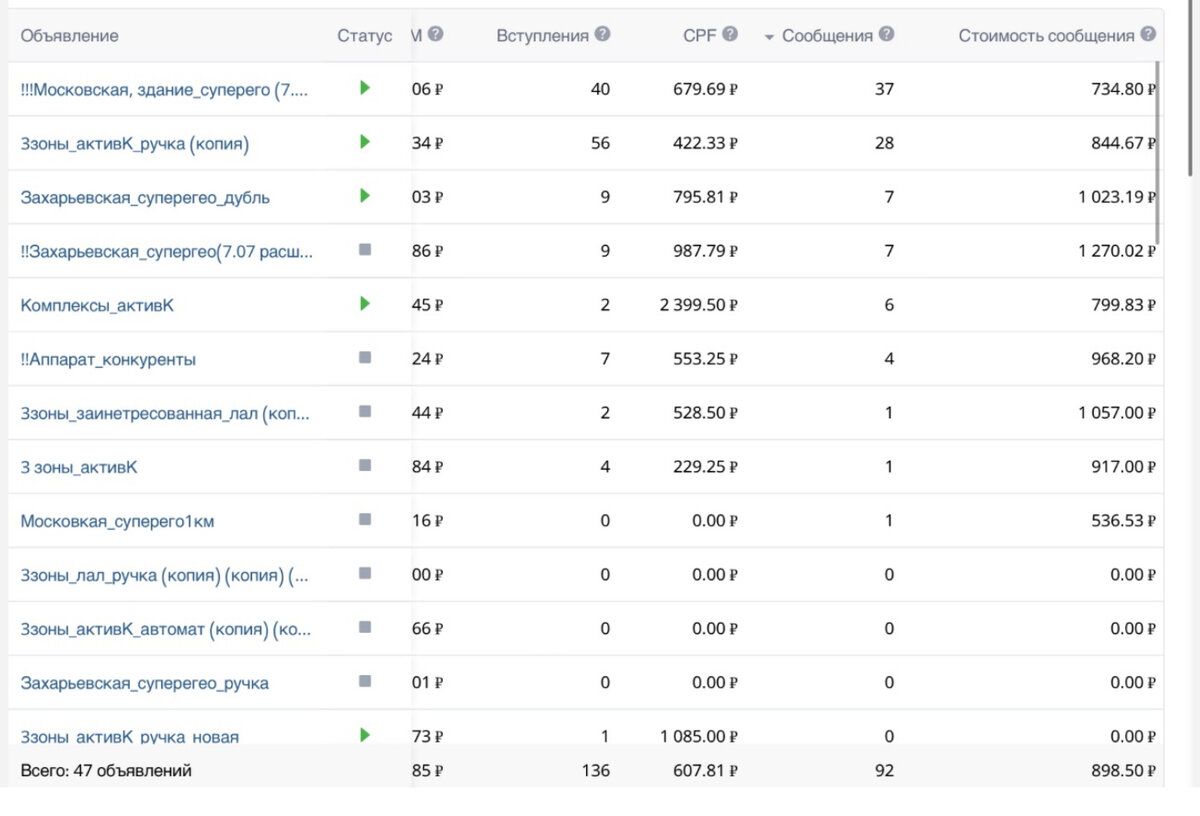Click total messages value 92
Viewport: 1200px width, 816px height.
click(884, 771)
